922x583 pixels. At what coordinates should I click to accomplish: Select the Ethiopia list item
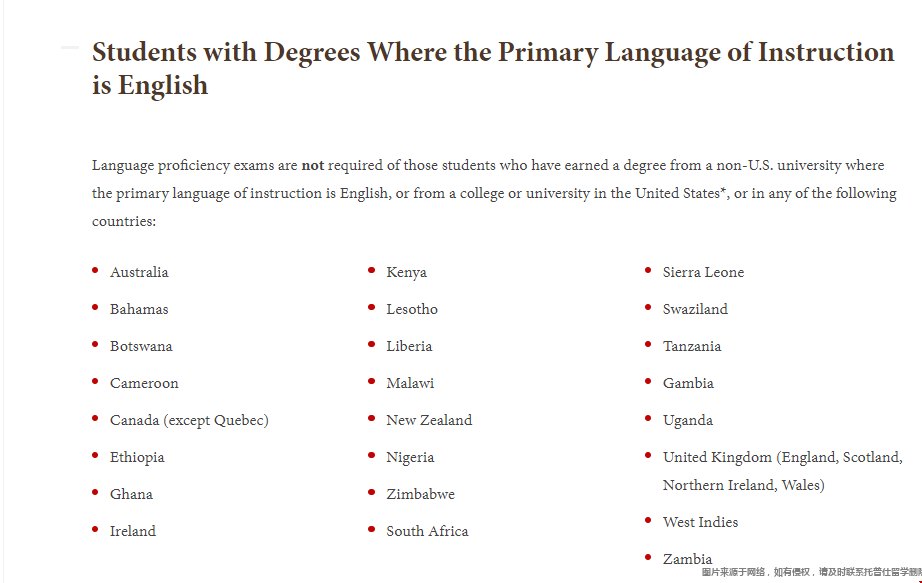(137, 458)
